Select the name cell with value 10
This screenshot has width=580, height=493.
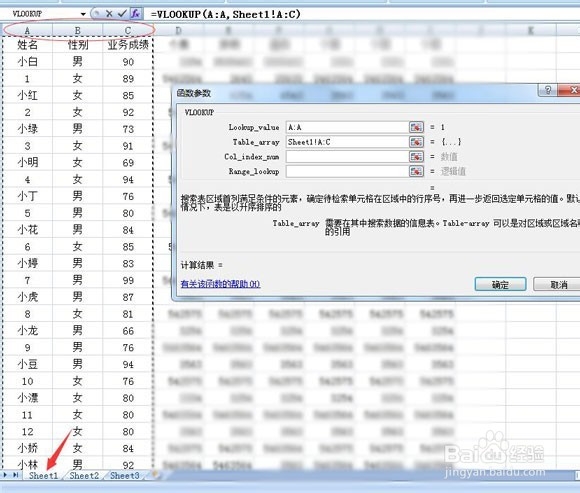[x=27, y=381]
